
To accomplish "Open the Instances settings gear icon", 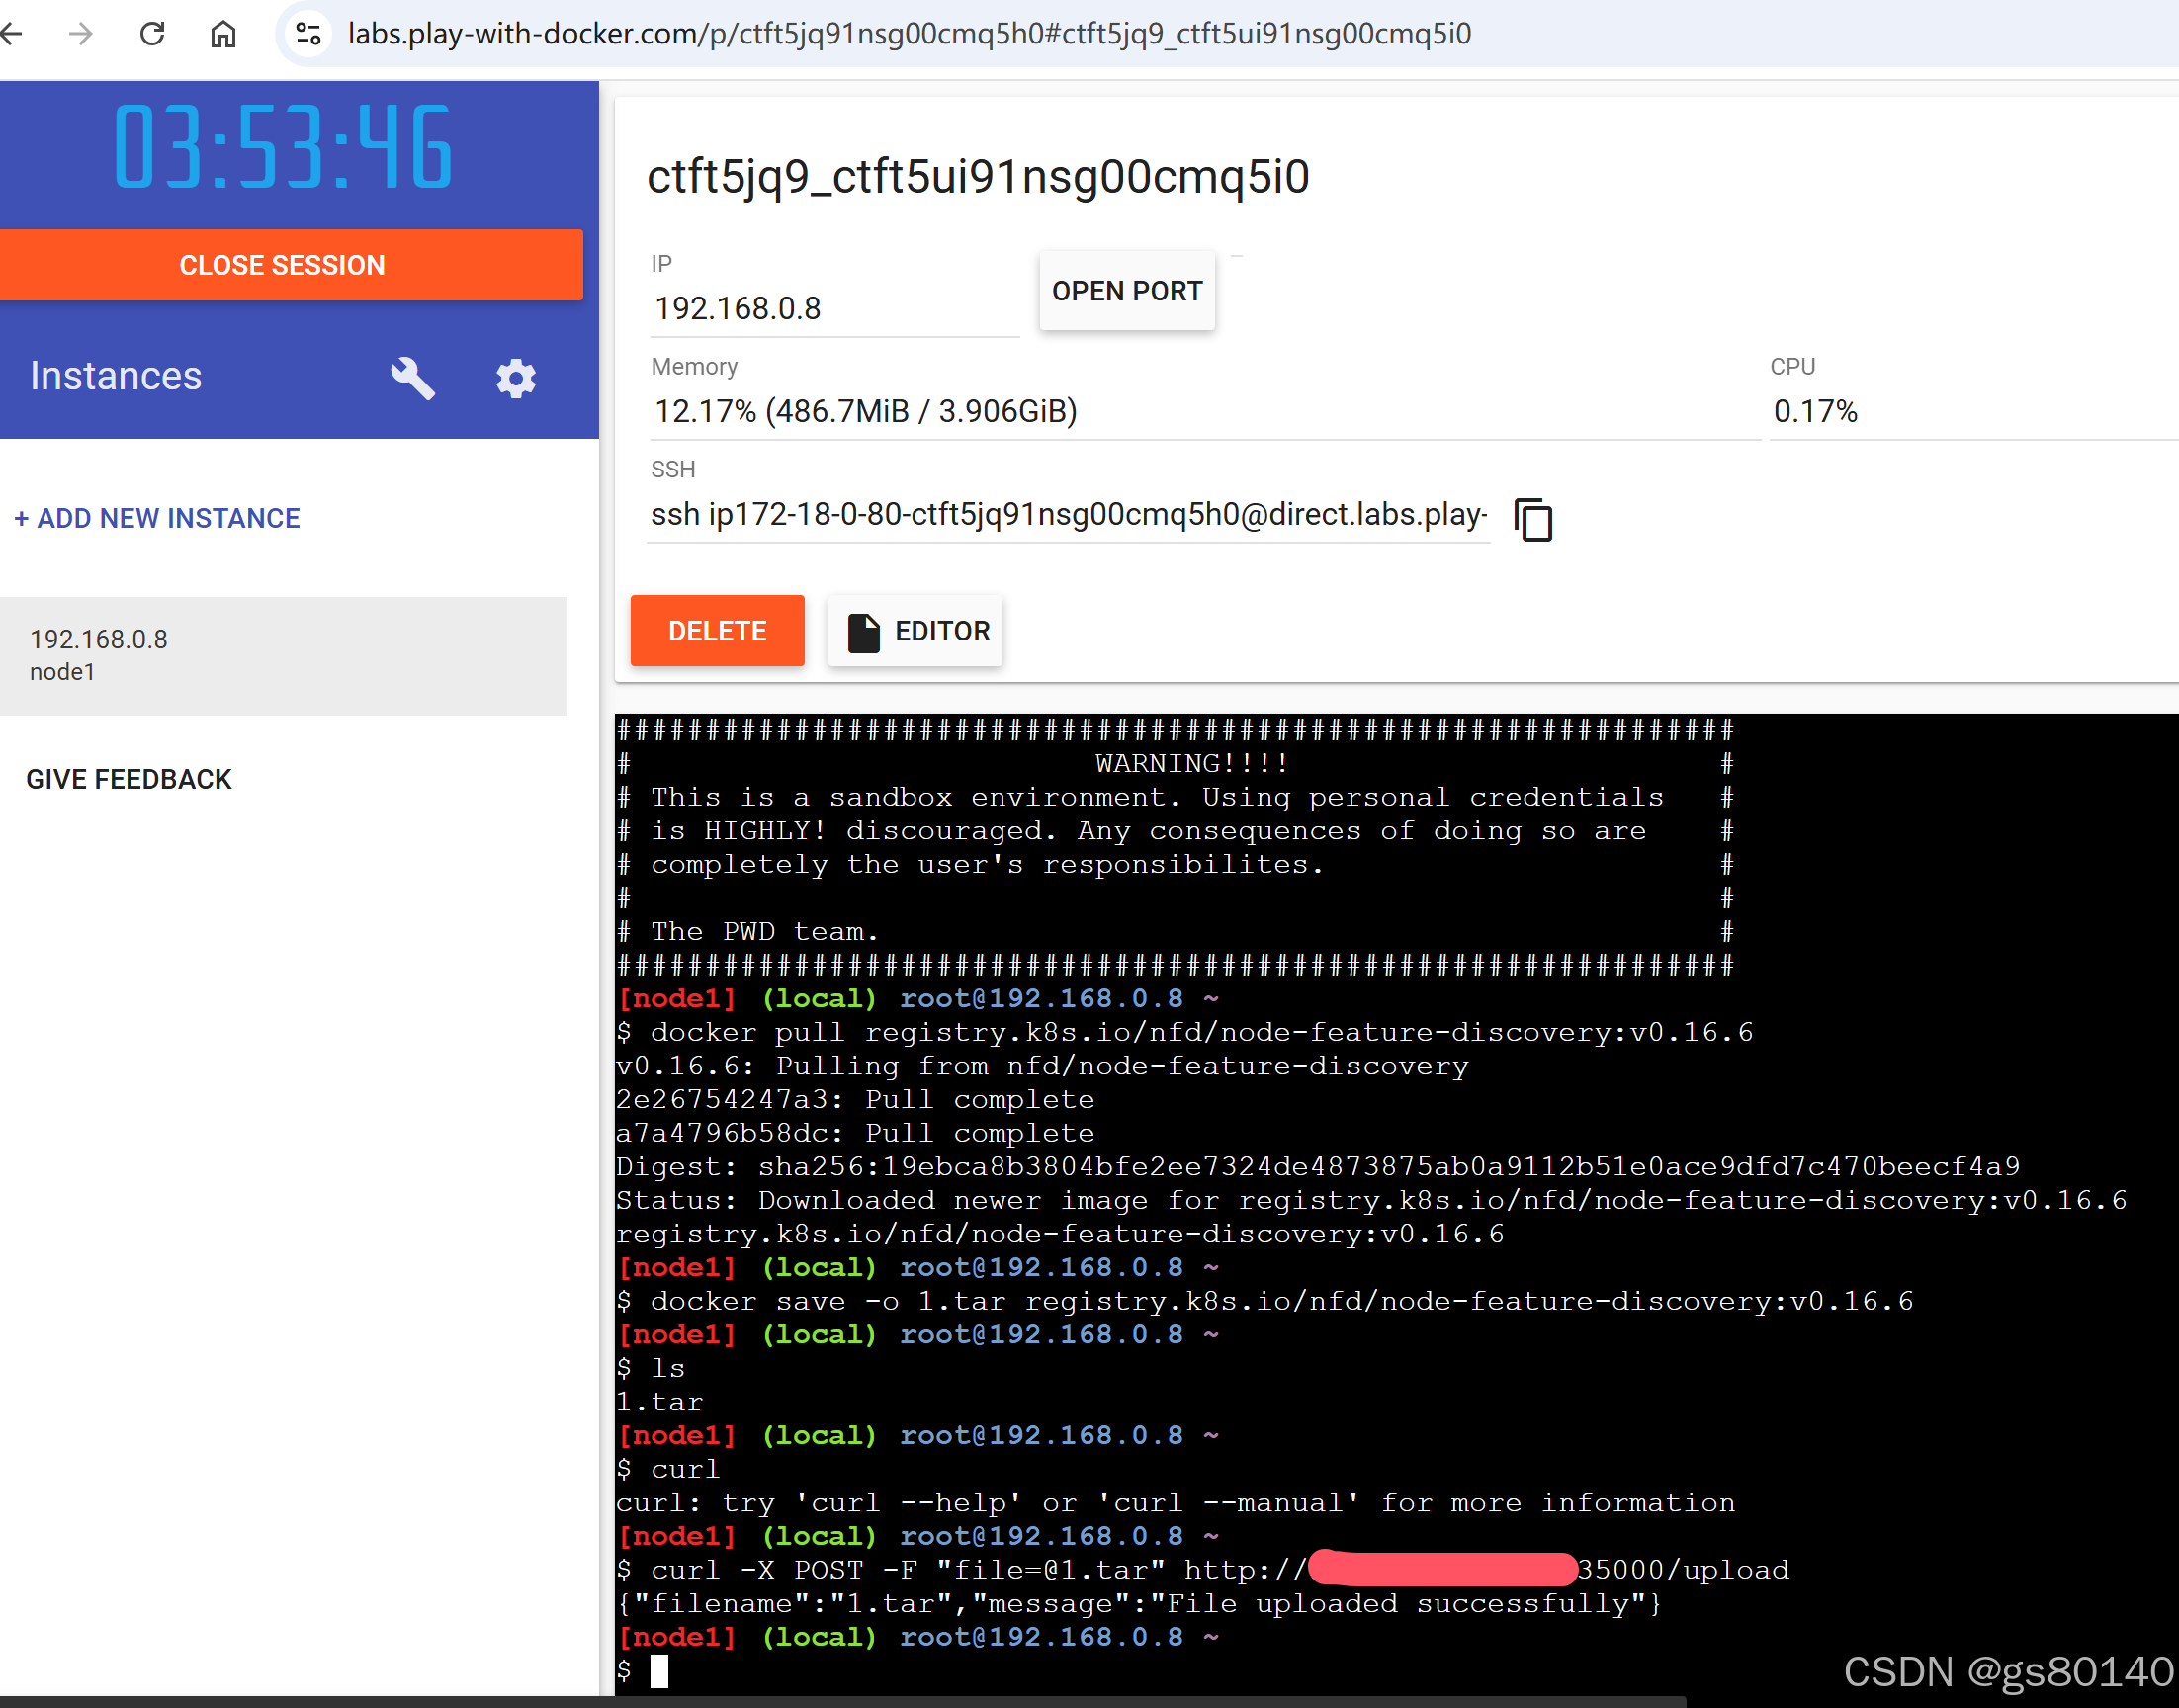I will tap(515, 378).
